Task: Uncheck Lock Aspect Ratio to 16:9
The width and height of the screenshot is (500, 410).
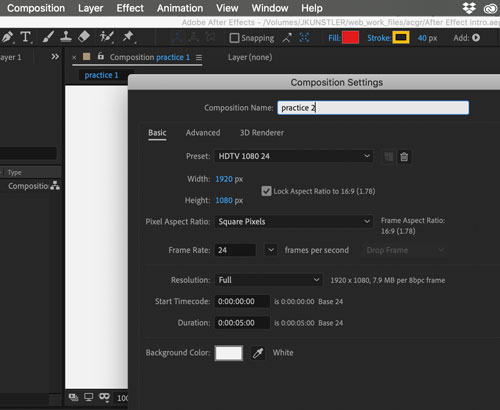Action: [266, 191]
